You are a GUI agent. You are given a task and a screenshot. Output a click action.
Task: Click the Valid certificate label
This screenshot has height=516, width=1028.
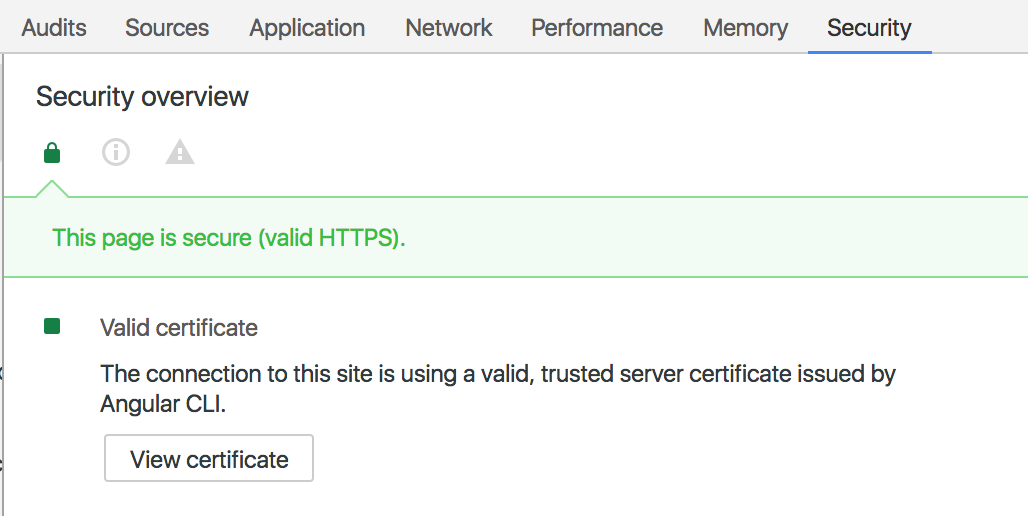179,327
